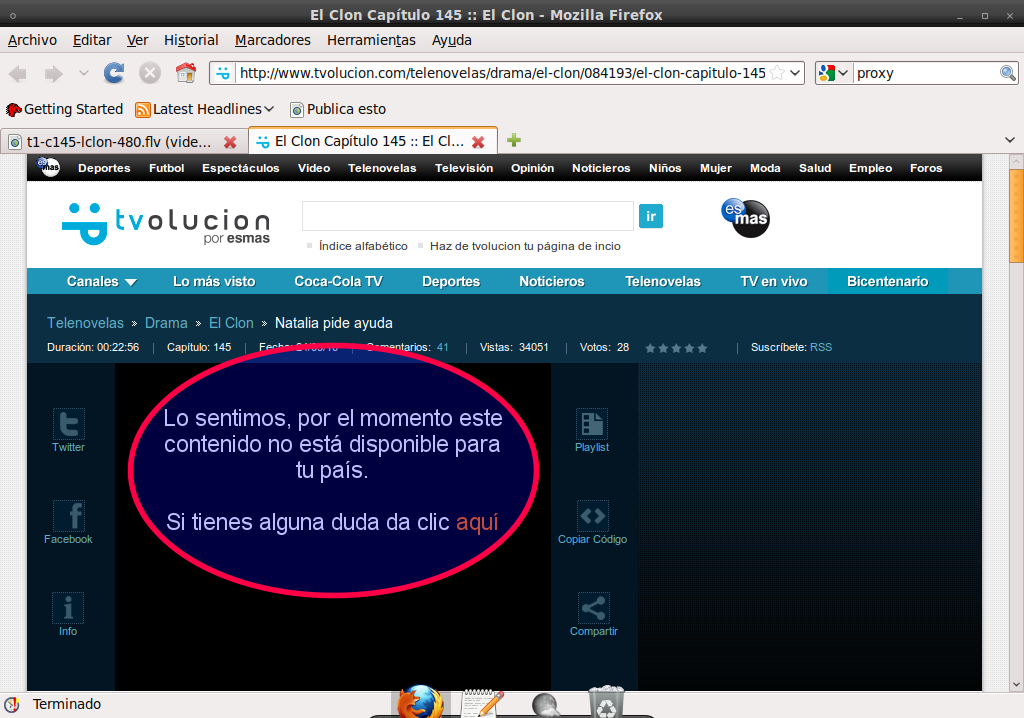Open the Firefox icon in the dock

pos(421,702)
